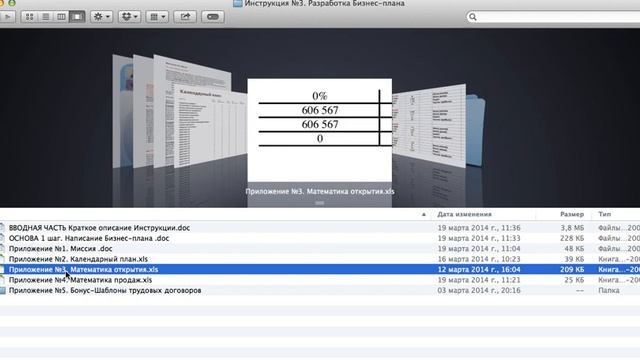Click the caption Приложение №3 under cover
The width and height of the screenshot is (640, 360).
click(x=320, y=191)
